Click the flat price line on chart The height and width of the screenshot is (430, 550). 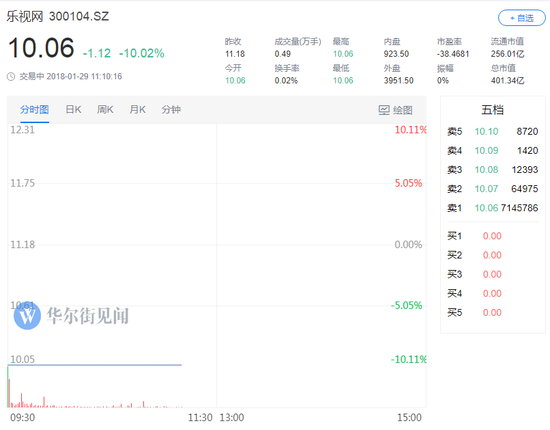point(94,365)
